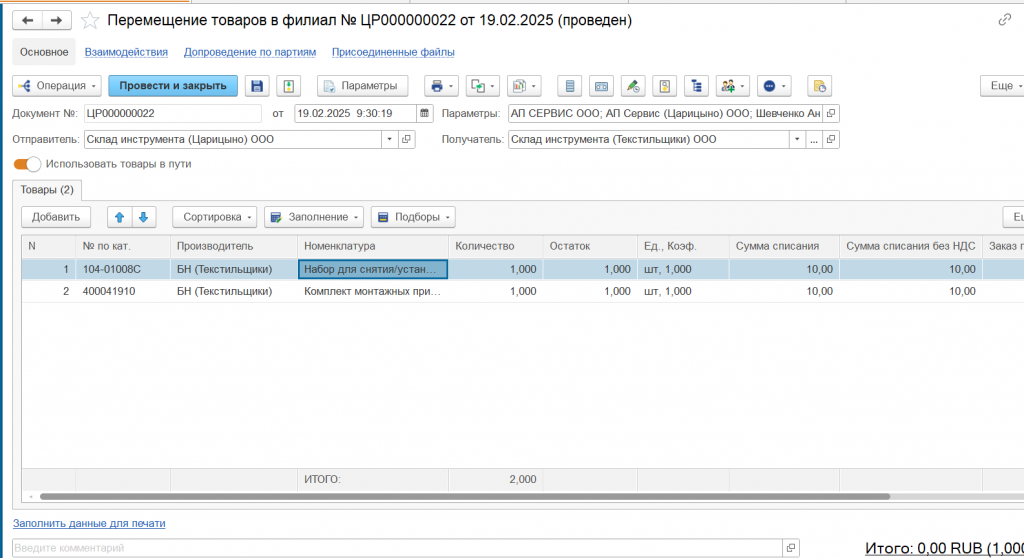This screenshot has height=558, width=1024.
Task: Open the Заполнение dropdown menu
Action: click(313, 217)
